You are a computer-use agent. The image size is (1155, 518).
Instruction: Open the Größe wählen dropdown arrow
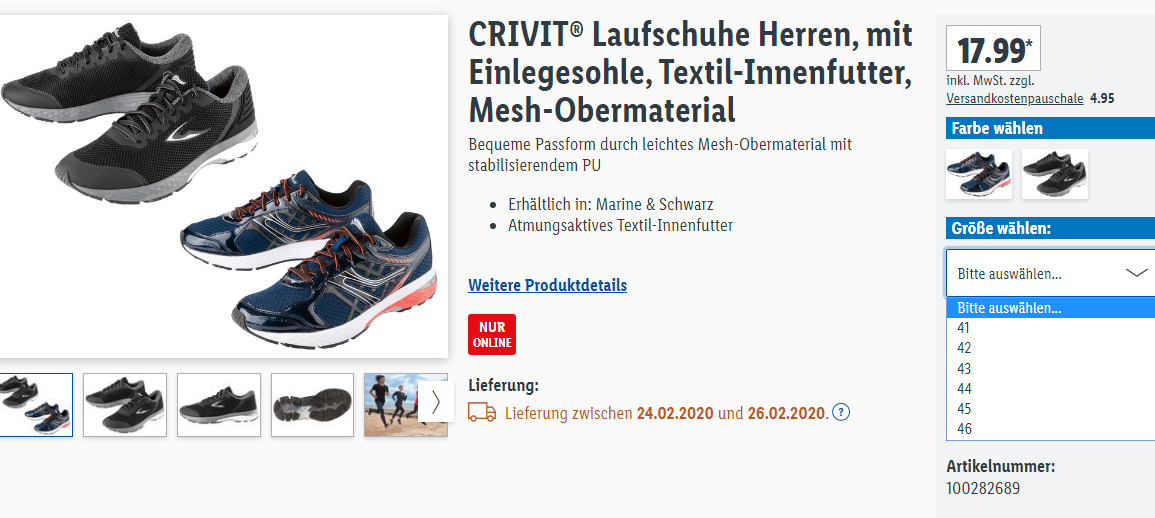click(1137, 273)
